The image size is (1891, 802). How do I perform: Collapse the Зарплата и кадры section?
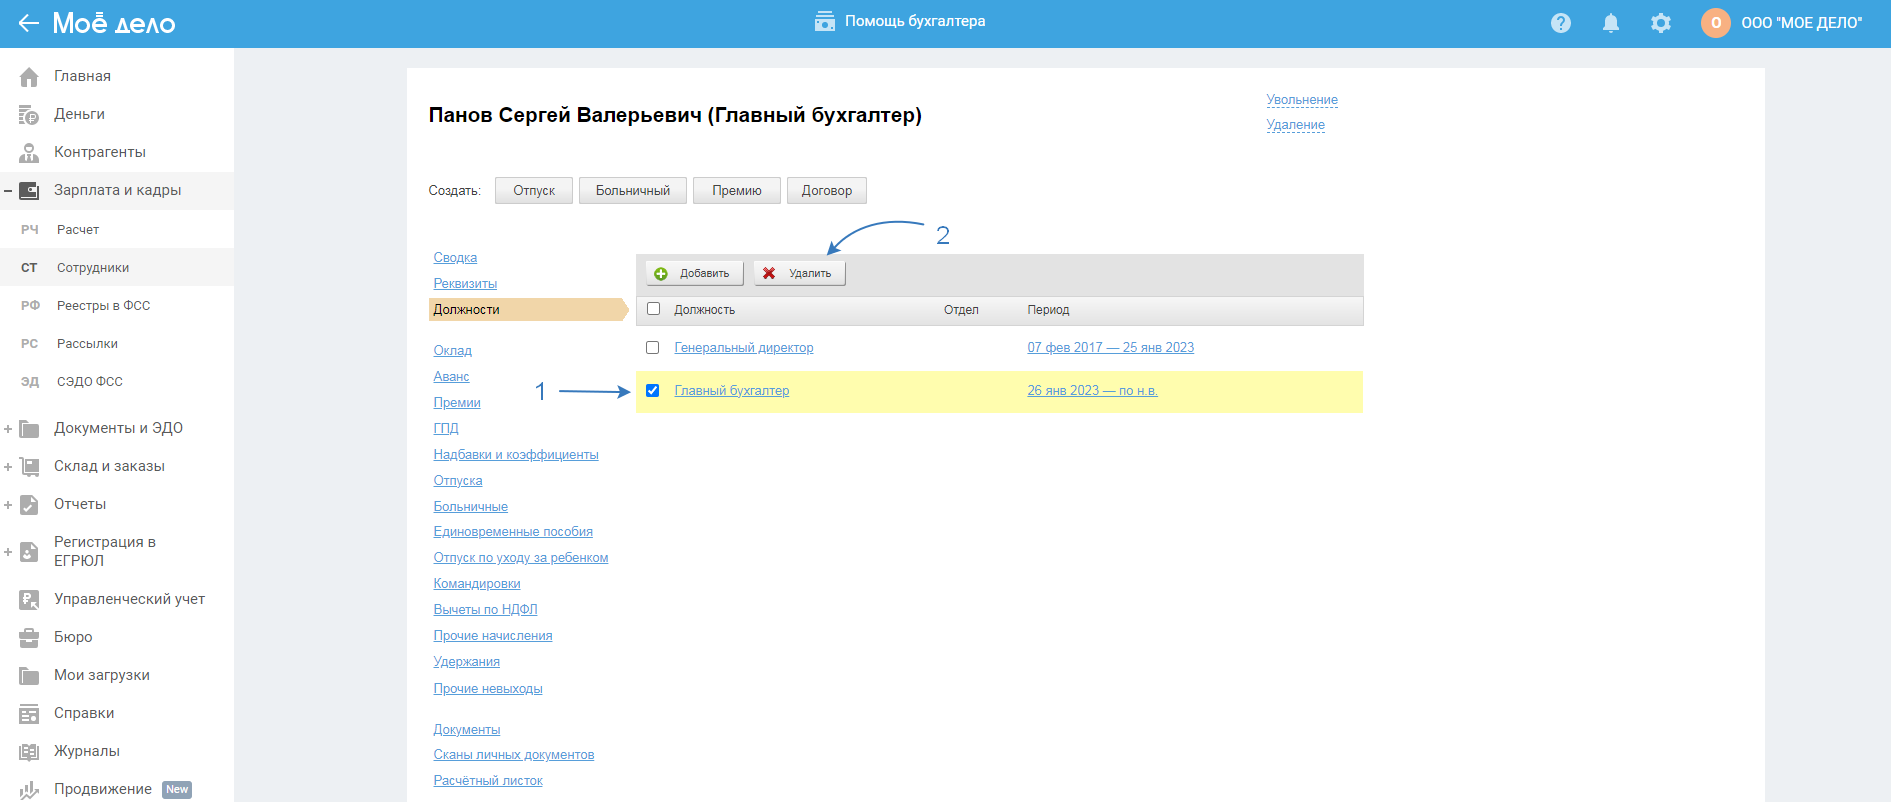(8, 191)
